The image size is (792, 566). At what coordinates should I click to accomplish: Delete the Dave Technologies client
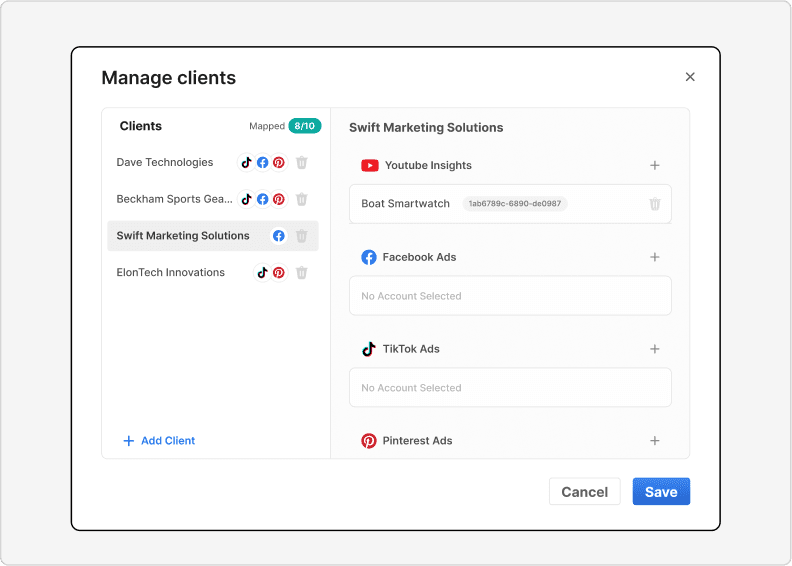click(x=301, y=163)
